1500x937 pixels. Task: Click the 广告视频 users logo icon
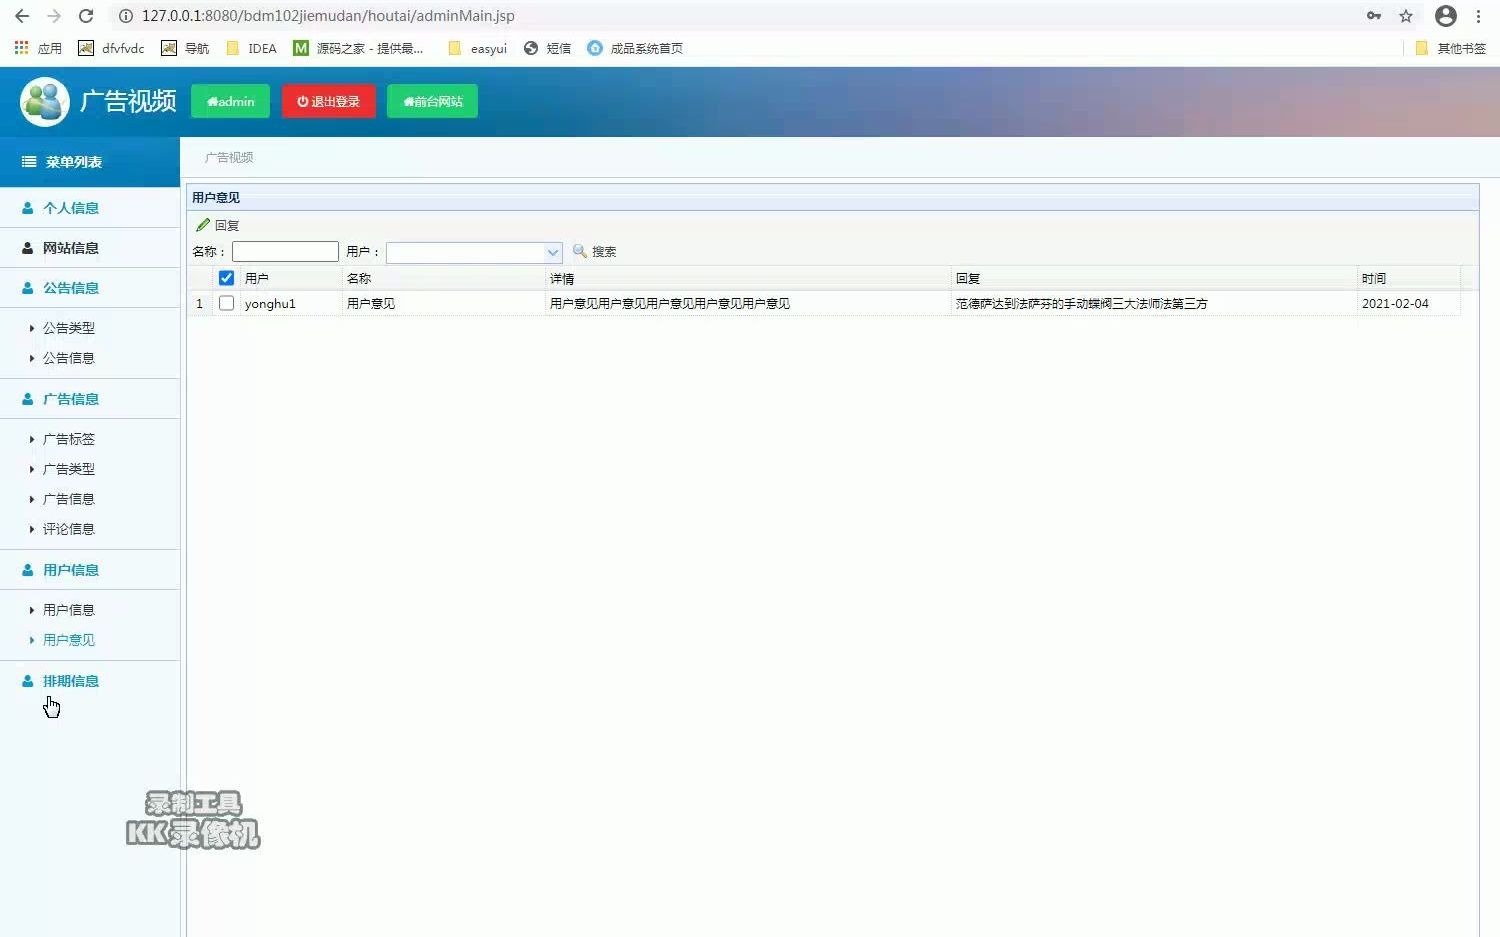click(x=44, y=101)
